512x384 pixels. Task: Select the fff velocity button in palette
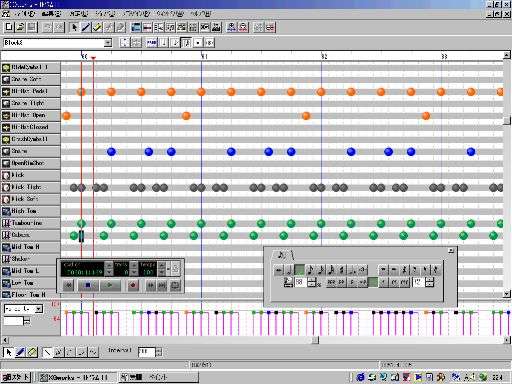[x=405, y=283]
